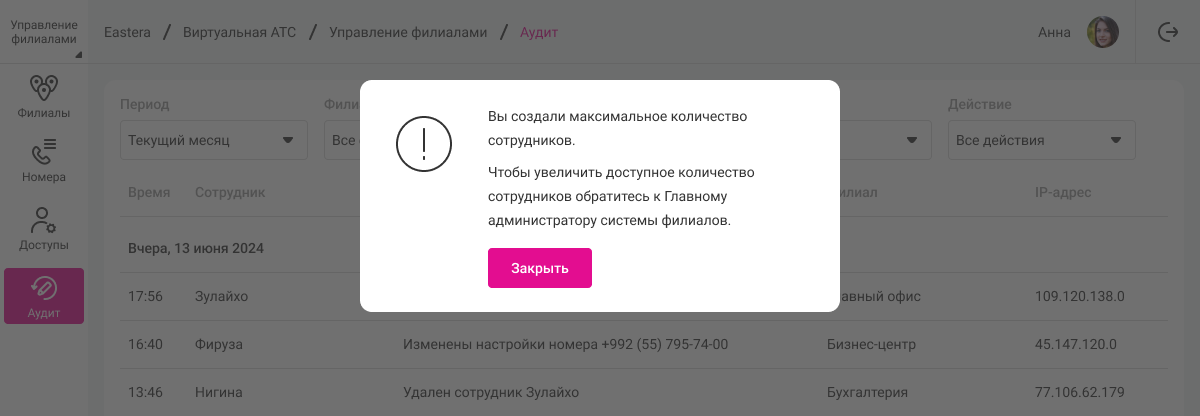Select the Аудит breadcrumb item
The width and height of the screenshot is (1200, 416).
[x=539, y=32]
